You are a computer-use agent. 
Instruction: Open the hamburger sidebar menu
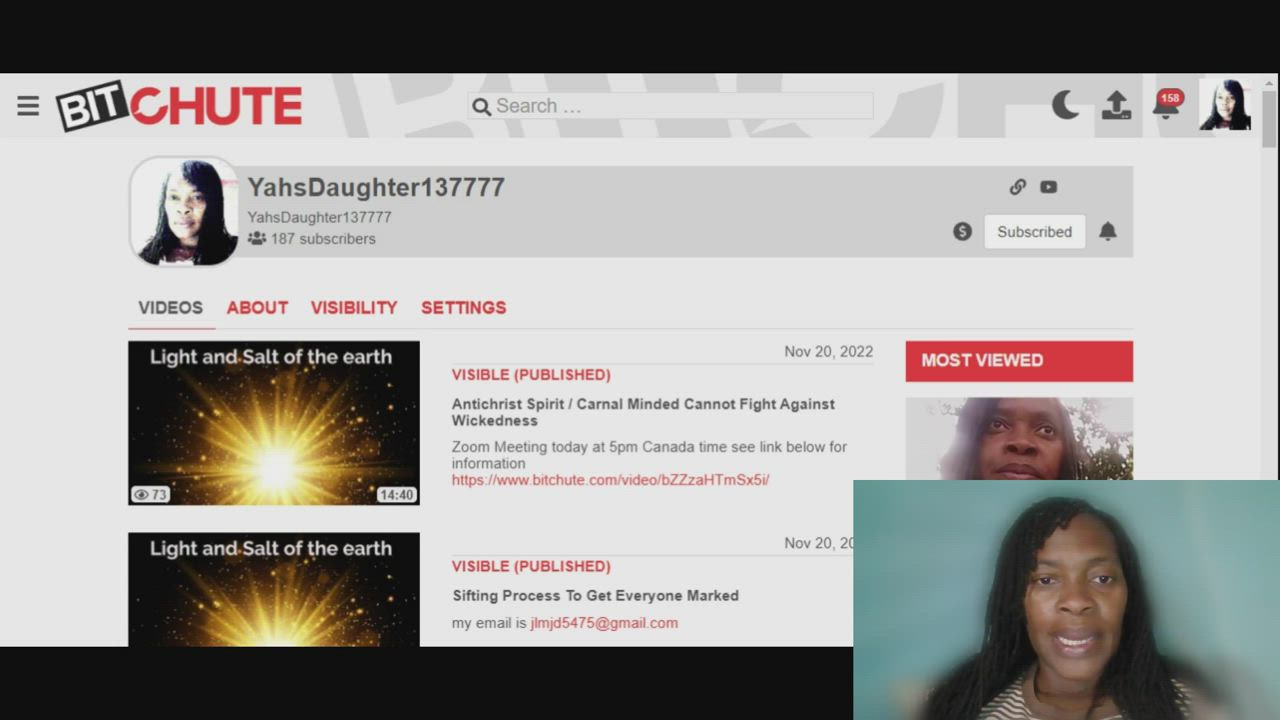click(x=28, y=106)
